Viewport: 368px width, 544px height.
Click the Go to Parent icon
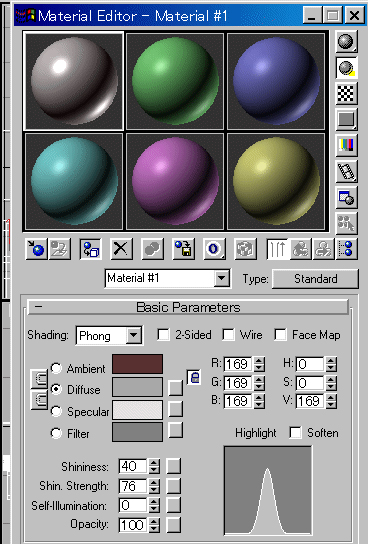(300, 249)
